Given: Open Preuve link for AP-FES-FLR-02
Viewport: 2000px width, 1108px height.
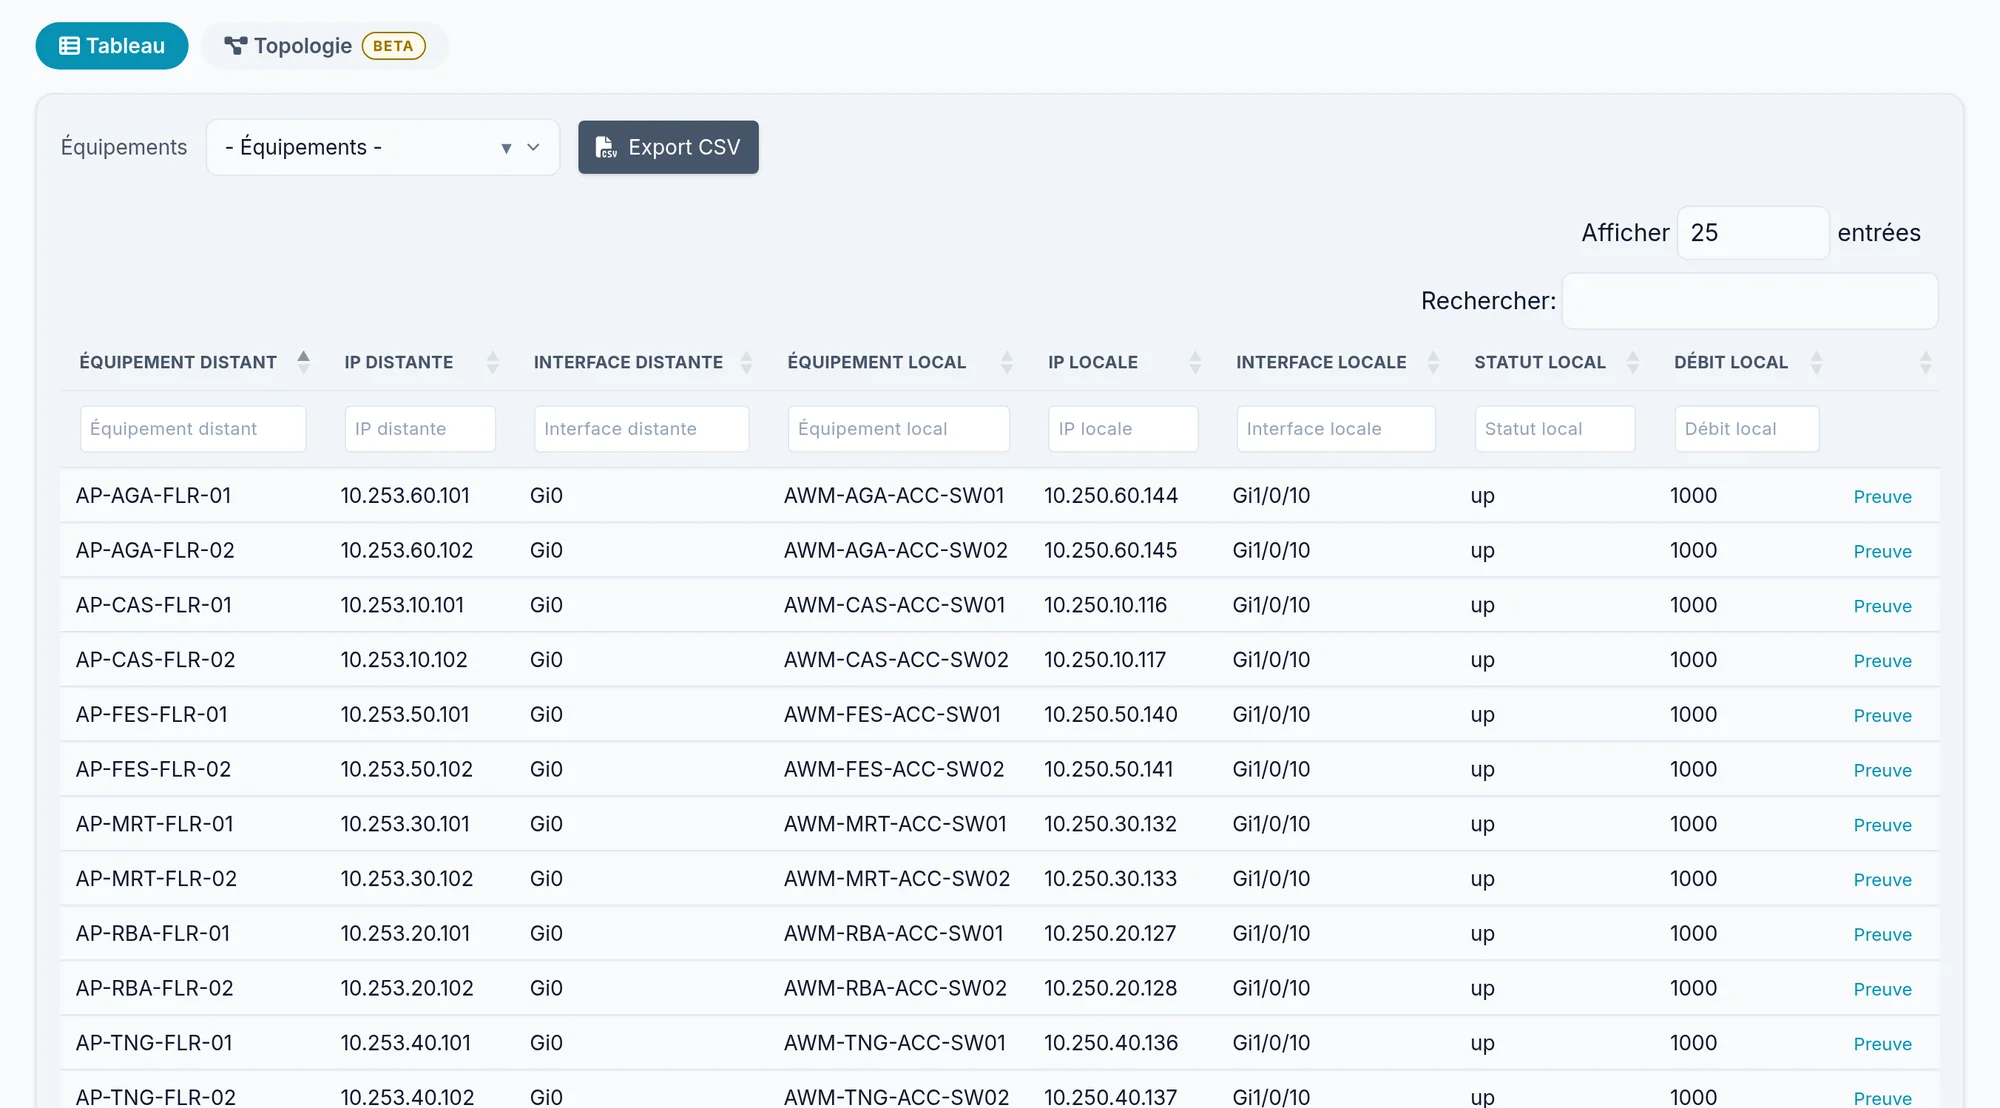Looking at the screenshot, I should [x=1882, y=771].
